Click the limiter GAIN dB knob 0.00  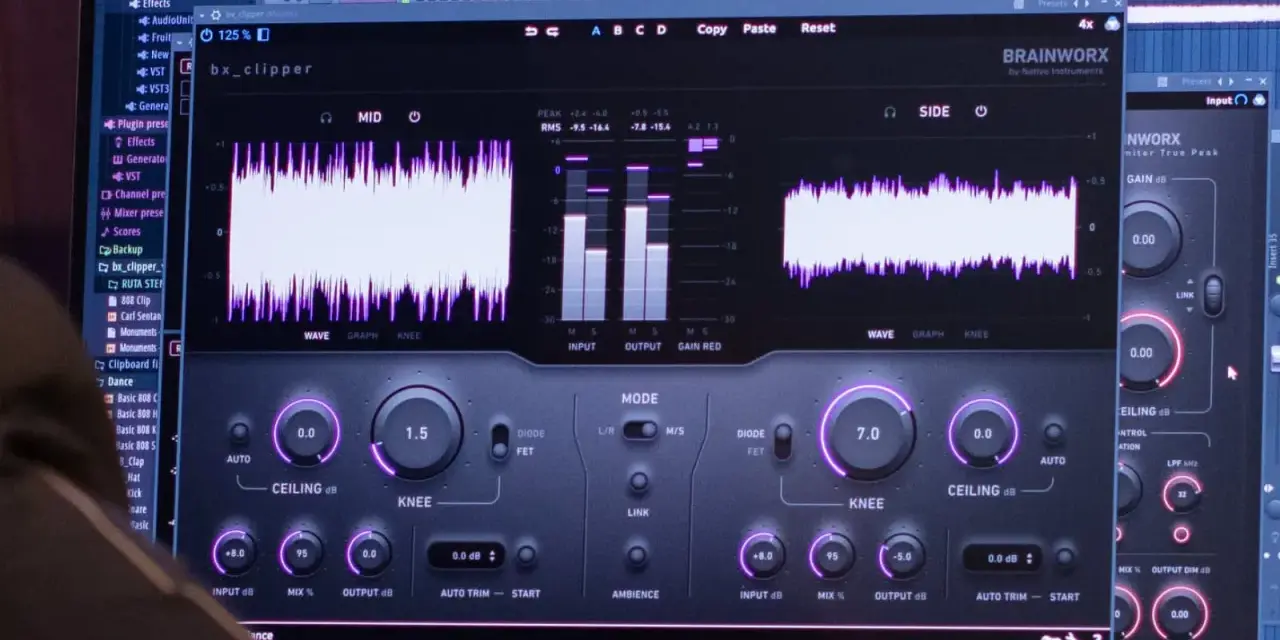(x=1144, y=240)
